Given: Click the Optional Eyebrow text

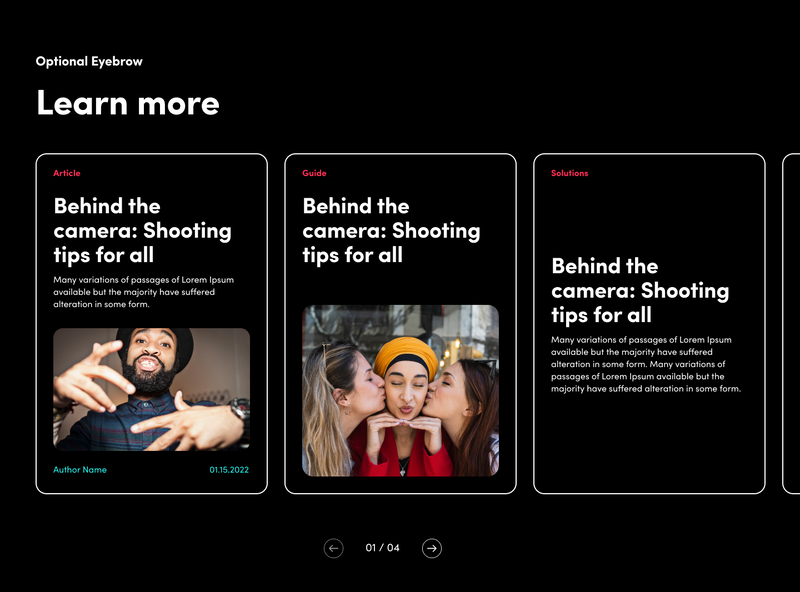Looking at the screenshot, I should [89, 61].
